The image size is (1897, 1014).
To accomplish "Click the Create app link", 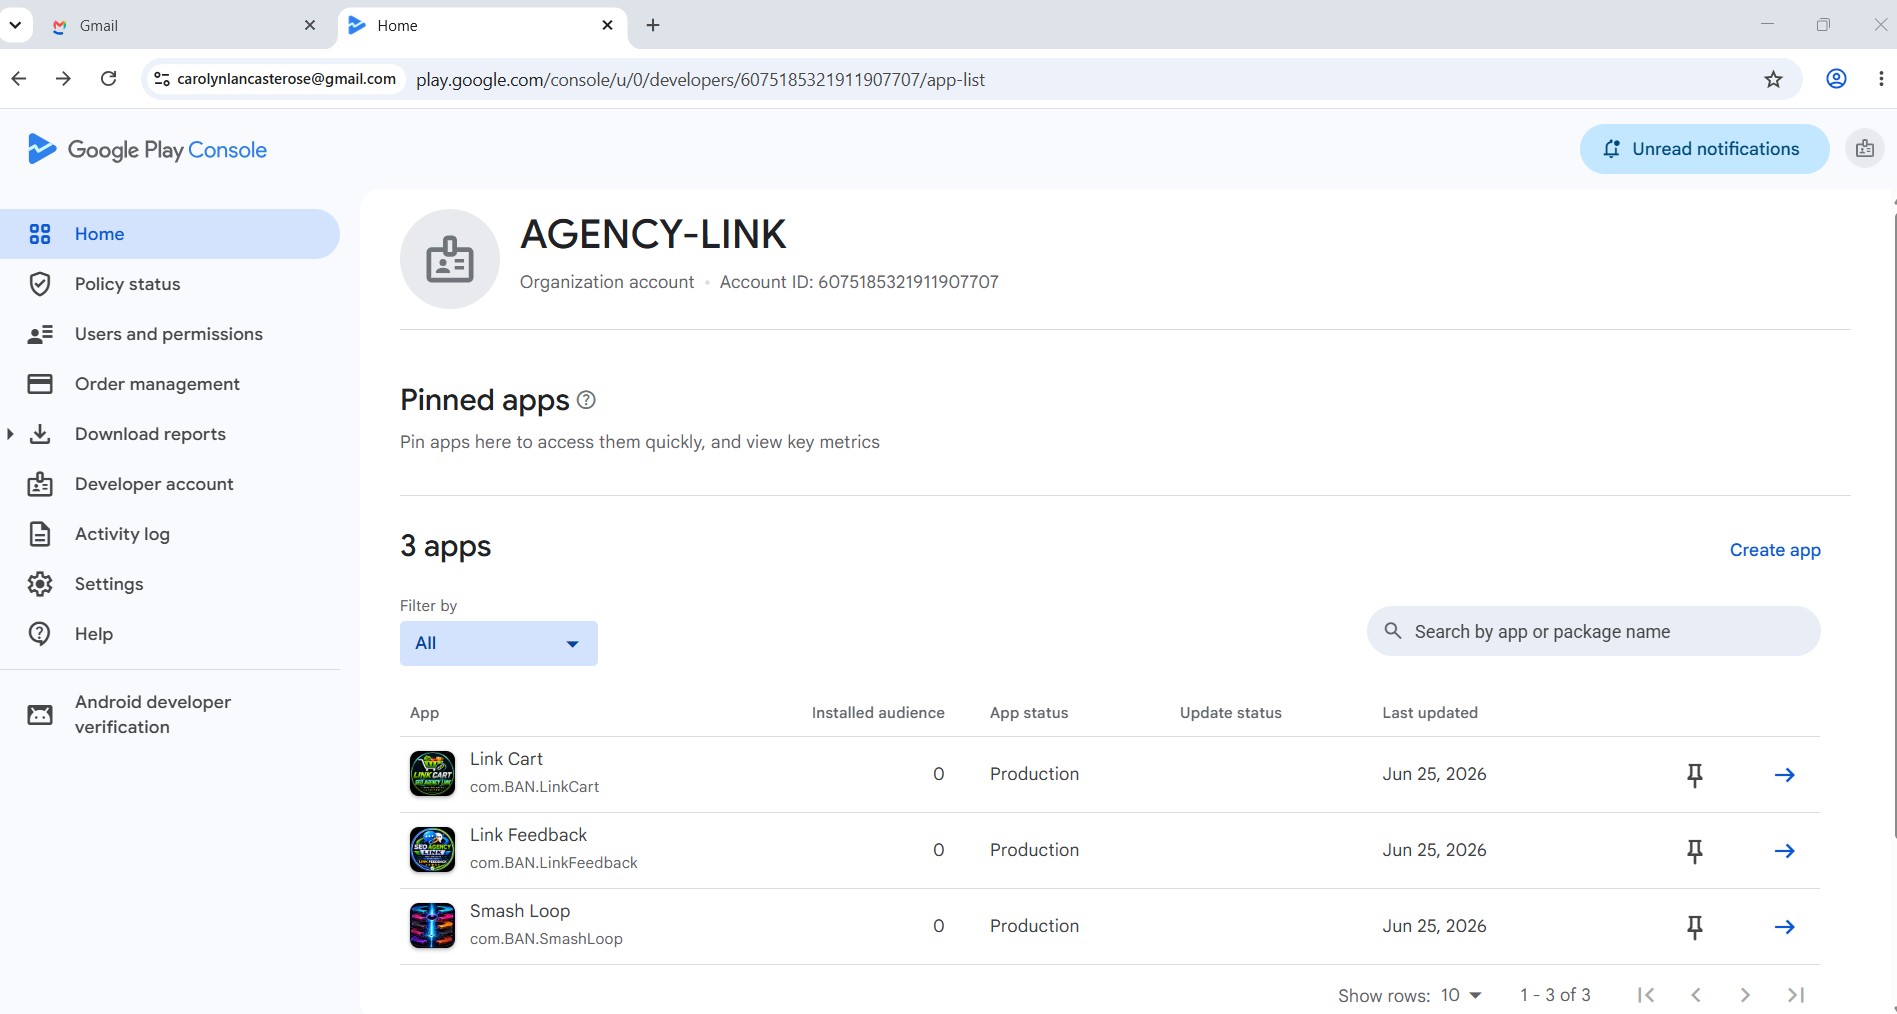I will (1775, 550).
